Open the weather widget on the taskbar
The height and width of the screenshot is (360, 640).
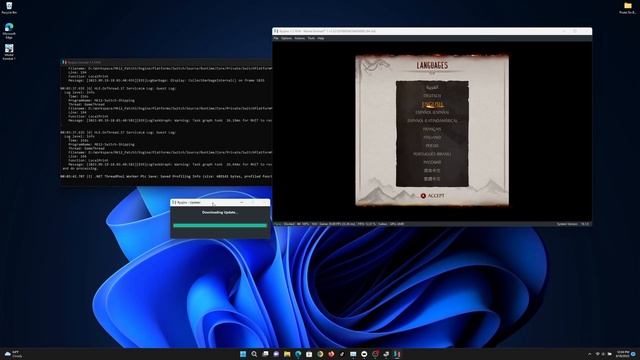13,354
